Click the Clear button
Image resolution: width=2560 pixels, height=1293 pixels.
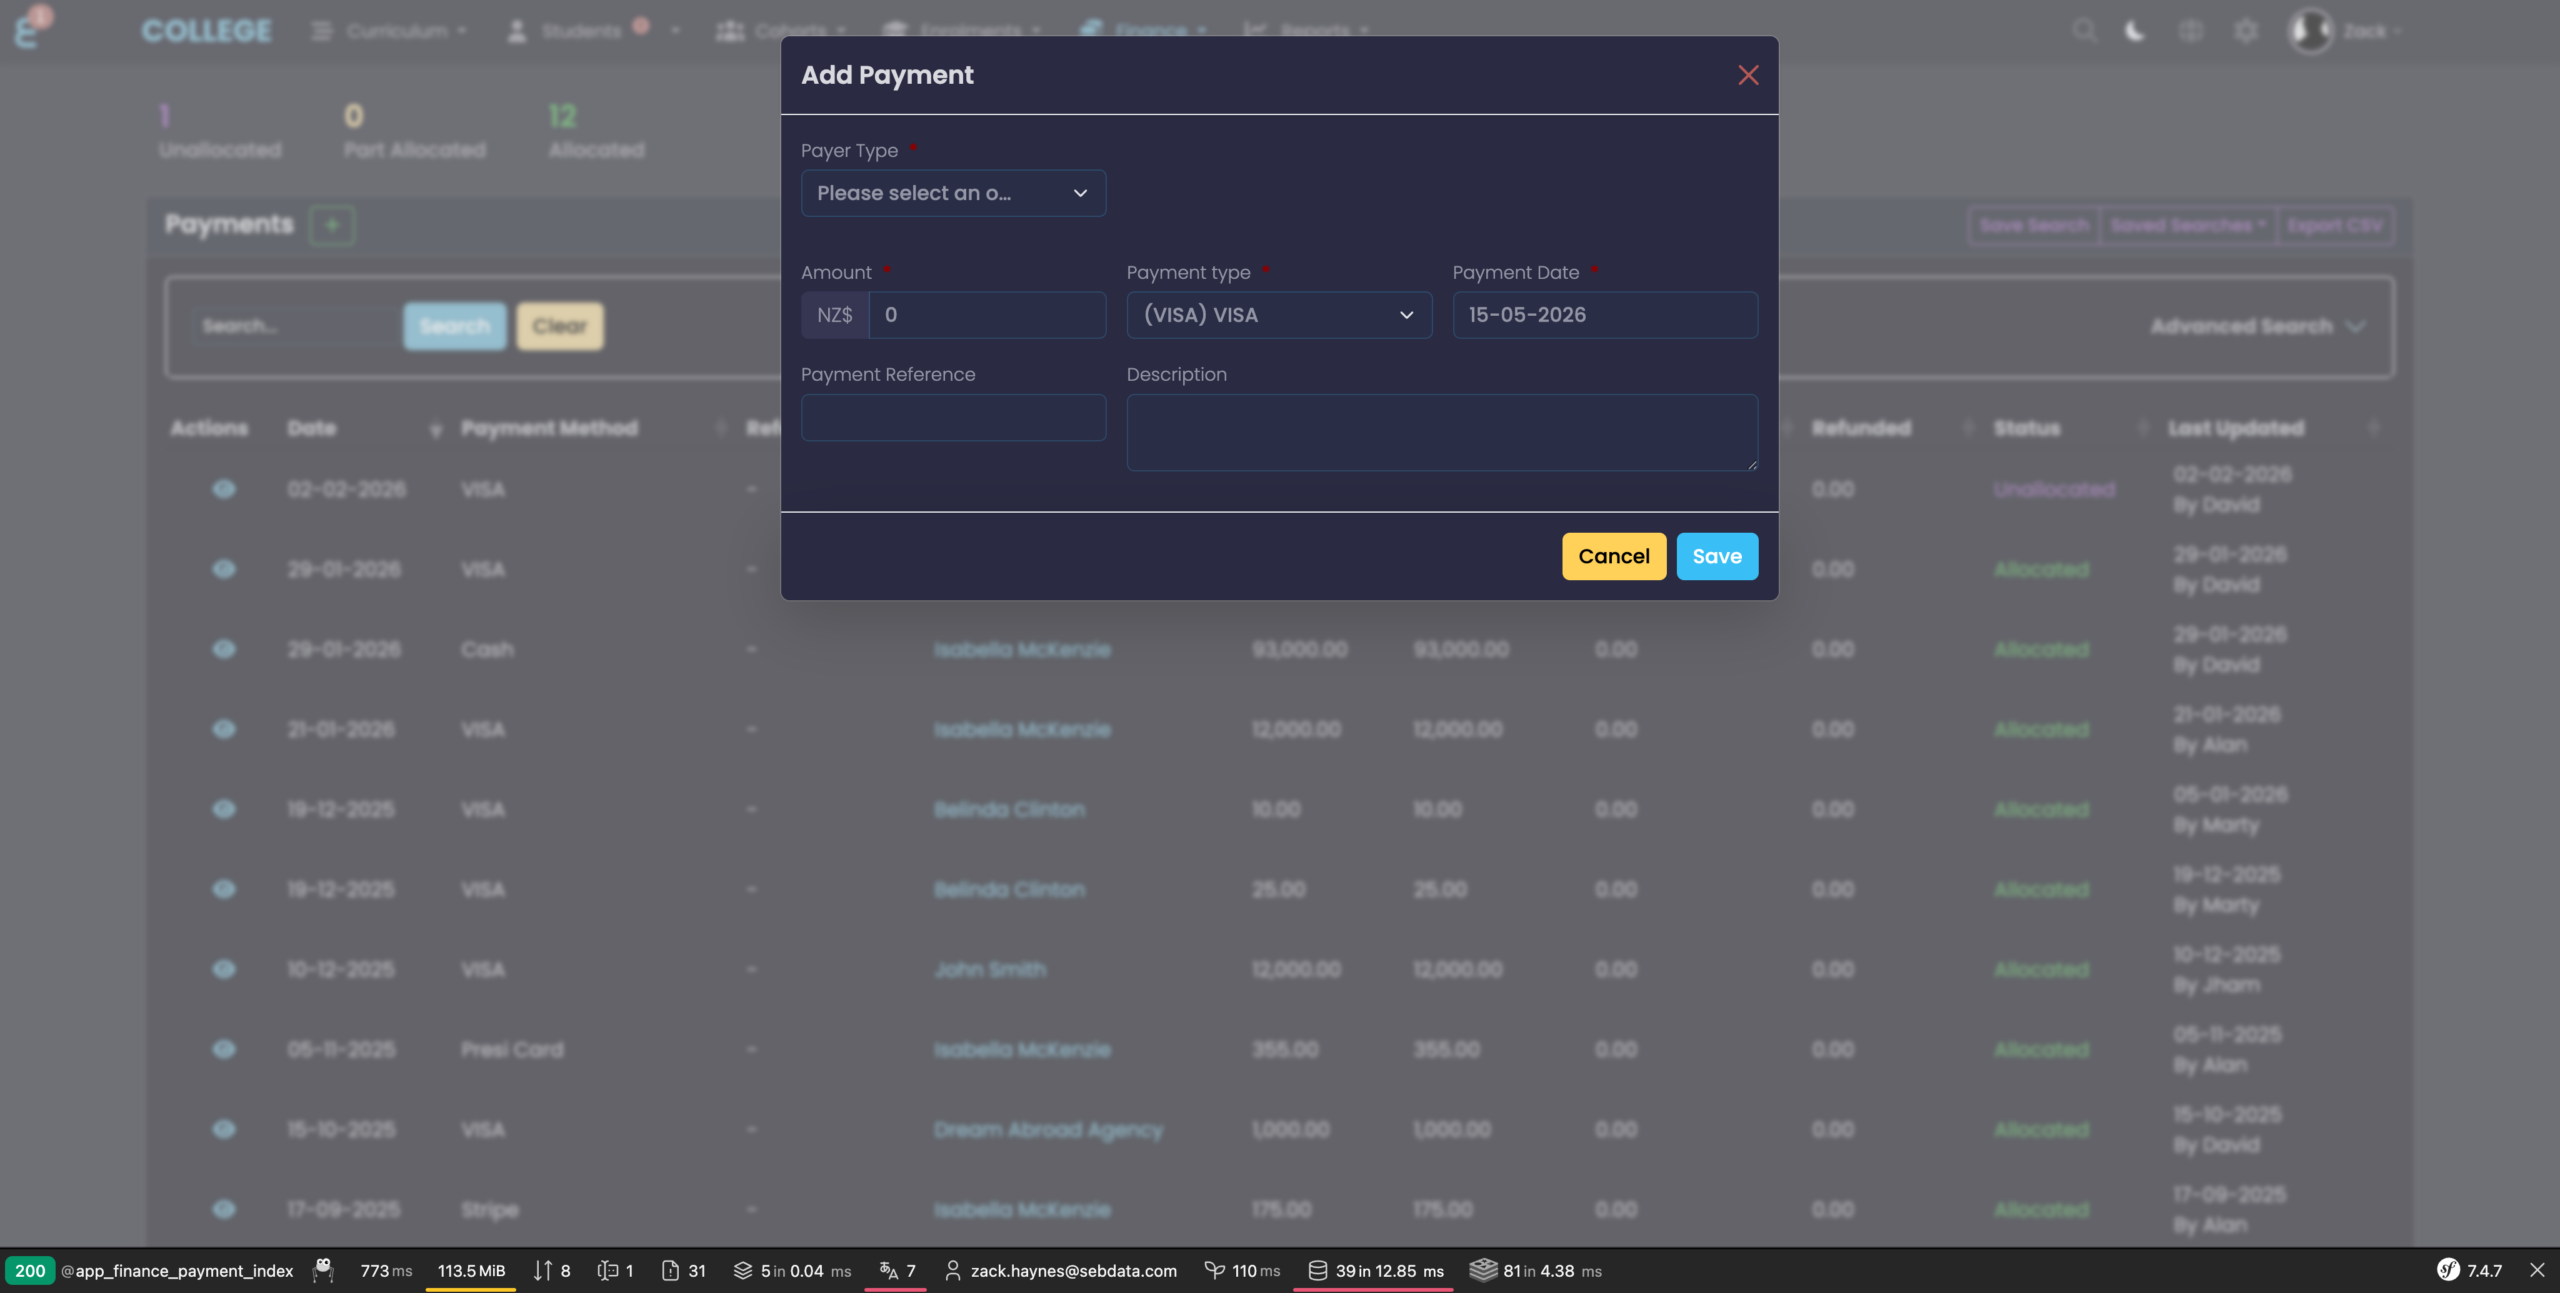[x=560, y=326]
